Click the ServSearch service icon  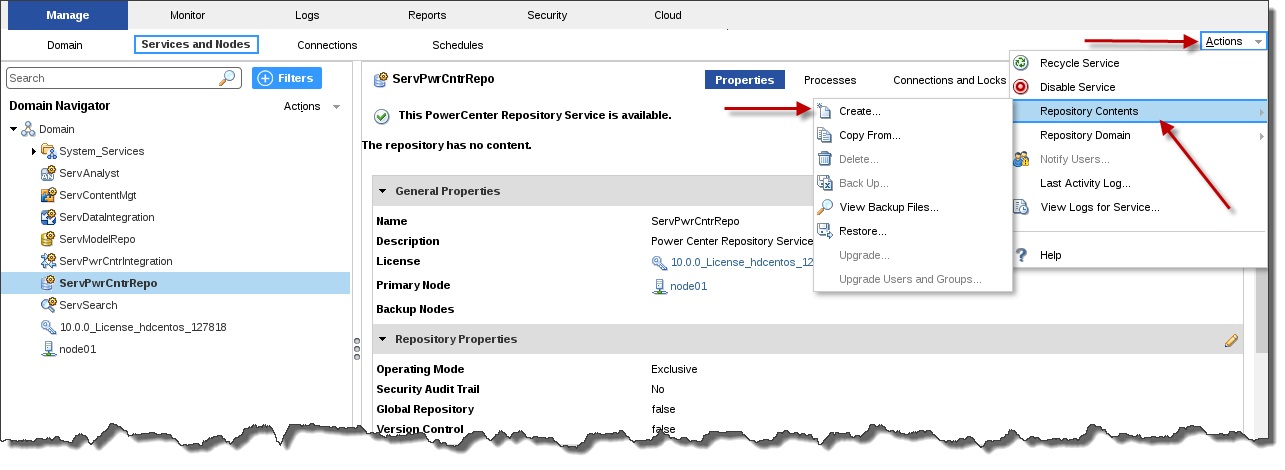[x=48, y=305]
